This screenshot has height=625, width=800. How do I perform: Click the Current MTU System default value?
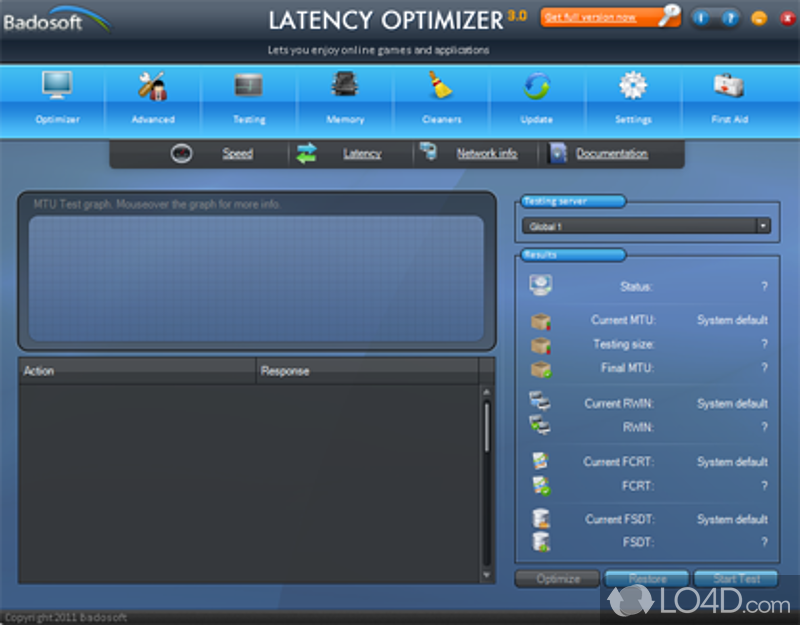pos(732,320)
